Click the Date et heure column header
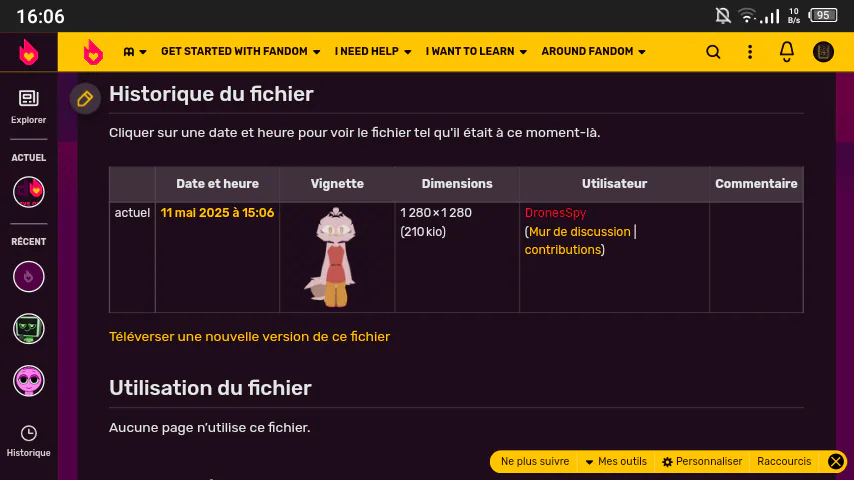Viewport: 854px width, 480px height. coord(217,184)
